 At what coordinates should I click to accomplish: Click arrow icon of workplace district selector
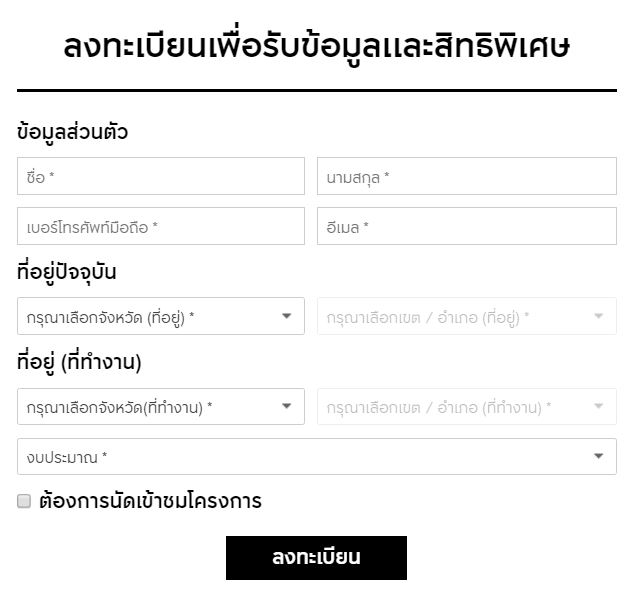(x=599, y=406)
